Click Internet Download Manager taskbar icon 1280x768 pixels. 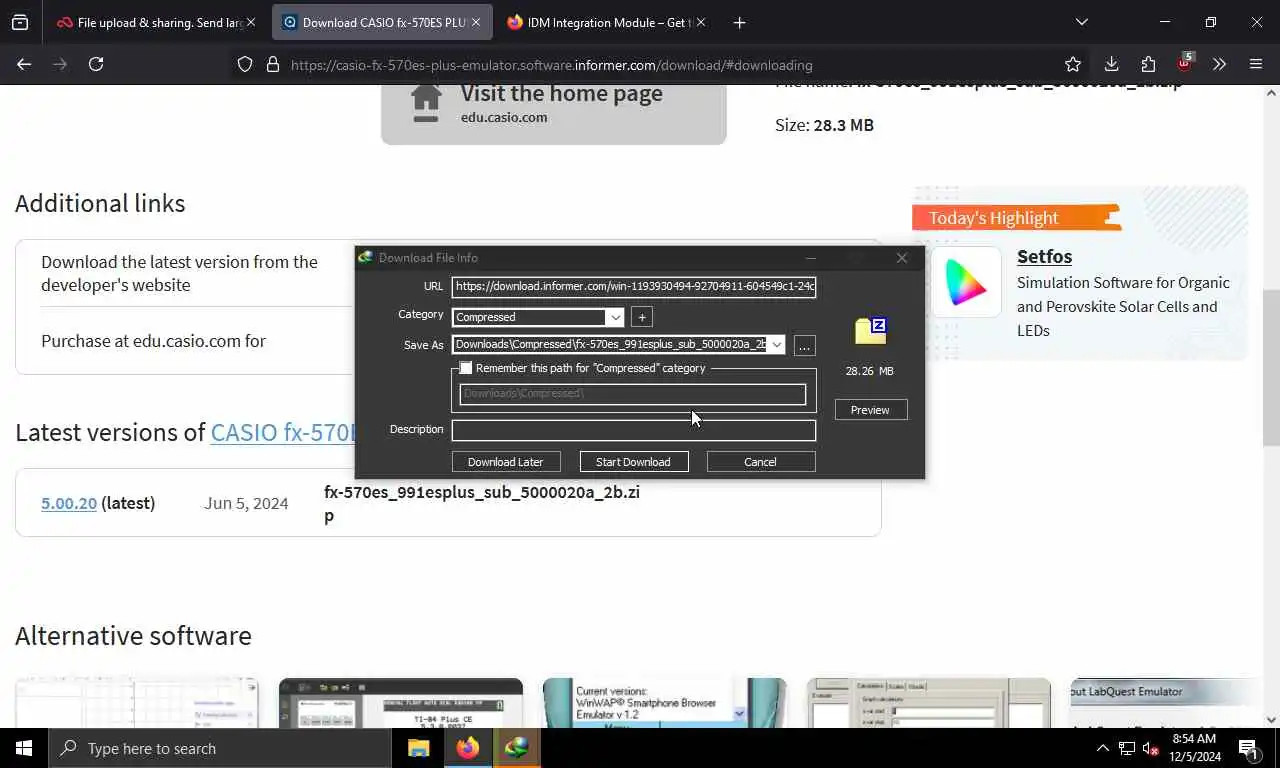click(516, 748)
